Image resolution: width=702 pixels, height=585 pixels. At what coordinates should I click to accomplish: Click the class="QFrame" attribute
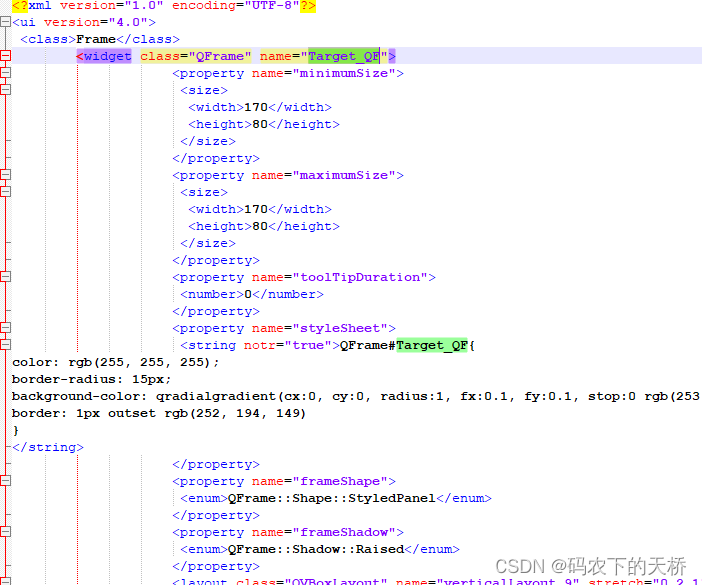click(196, 56)
